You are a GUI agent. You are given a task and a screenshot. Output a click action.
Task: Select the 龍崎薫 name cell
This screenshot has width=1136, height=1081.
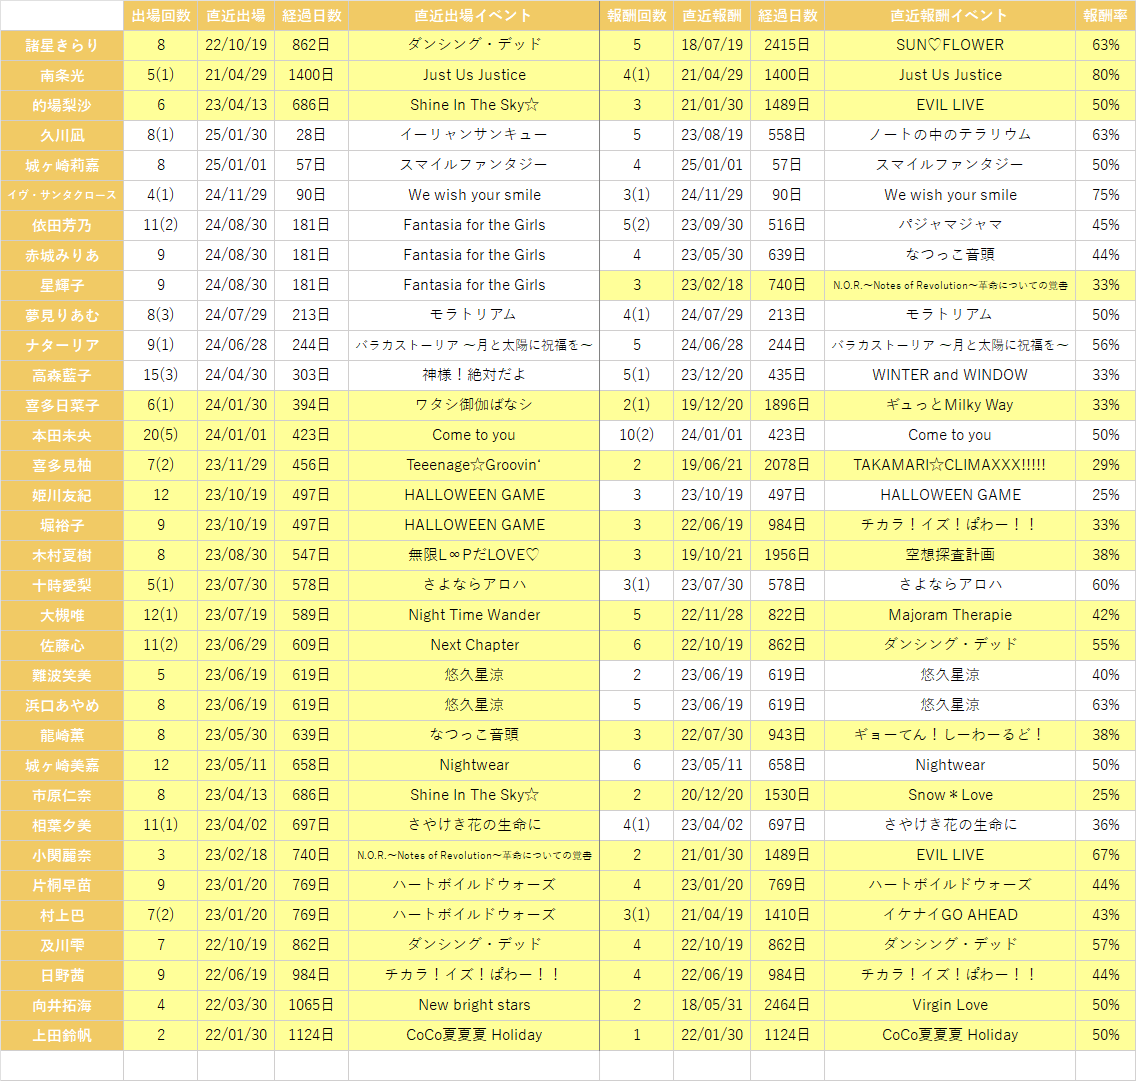(x=62, y=735)
